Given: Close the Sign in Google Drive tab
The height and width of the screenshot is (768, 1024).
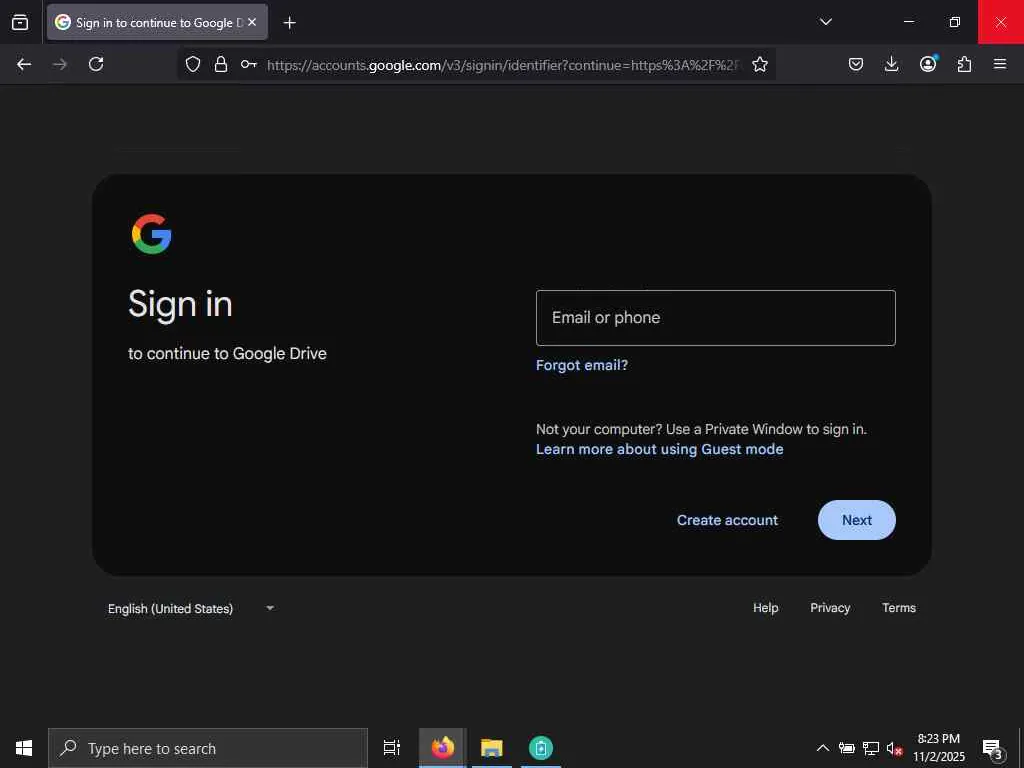Looking at the screenshot, I should (x=252, y=22).
